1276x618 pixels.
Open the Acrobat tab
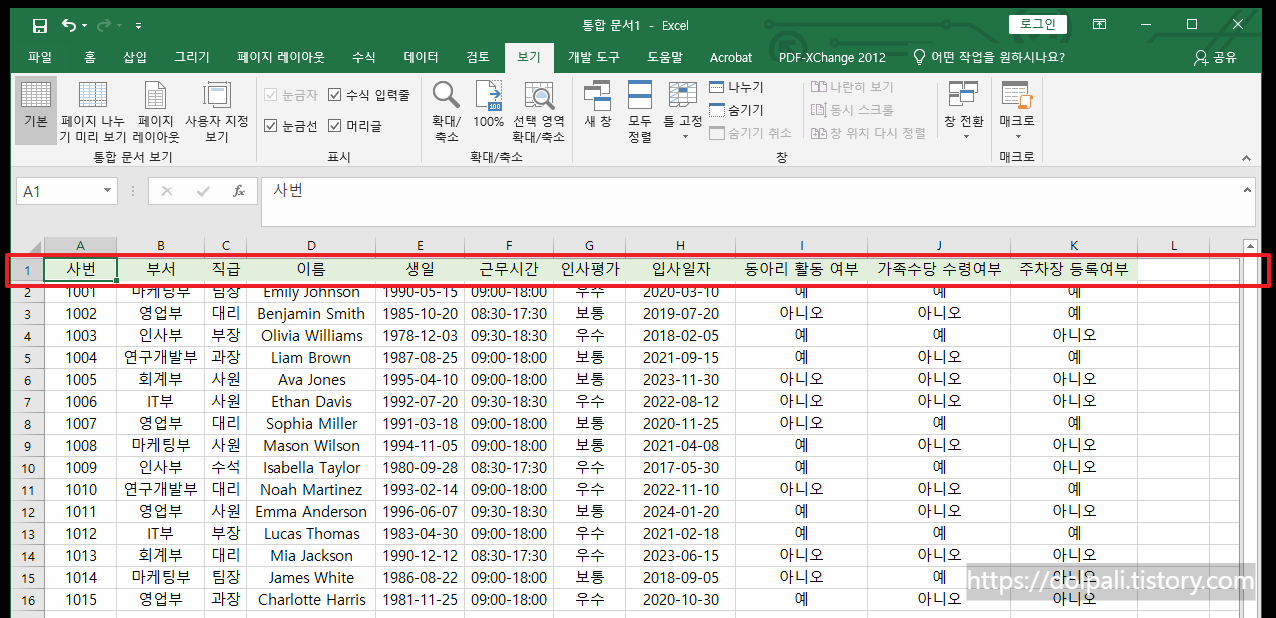click(x=731, y=57)
